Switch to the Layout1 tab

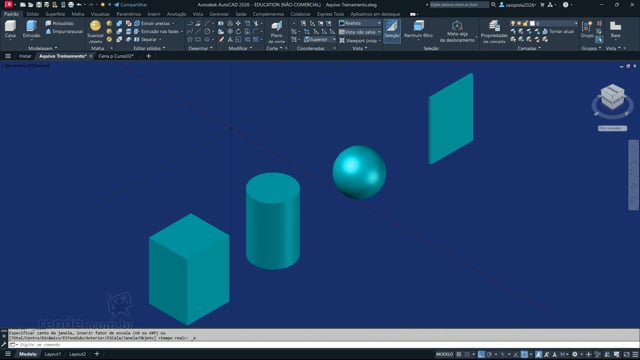[53, 354]
